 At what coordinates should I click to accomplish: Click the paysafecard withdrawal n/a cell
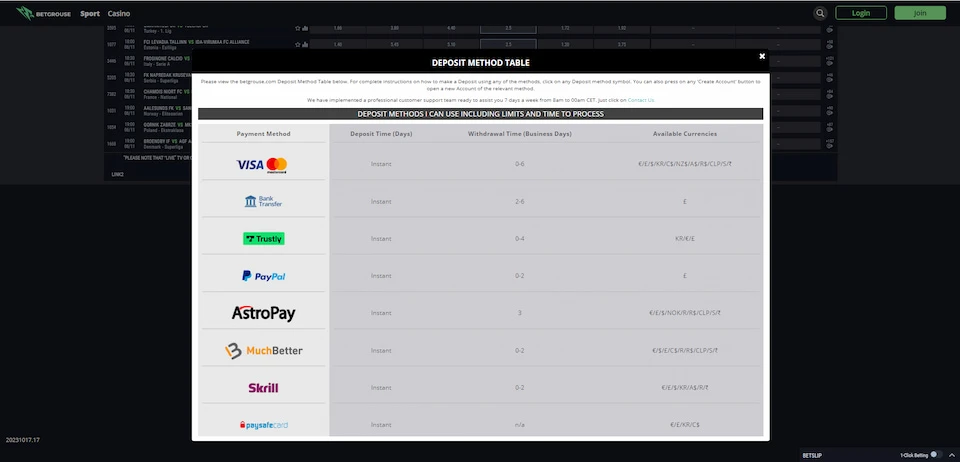pyautogui.click(x=520, y=425)
